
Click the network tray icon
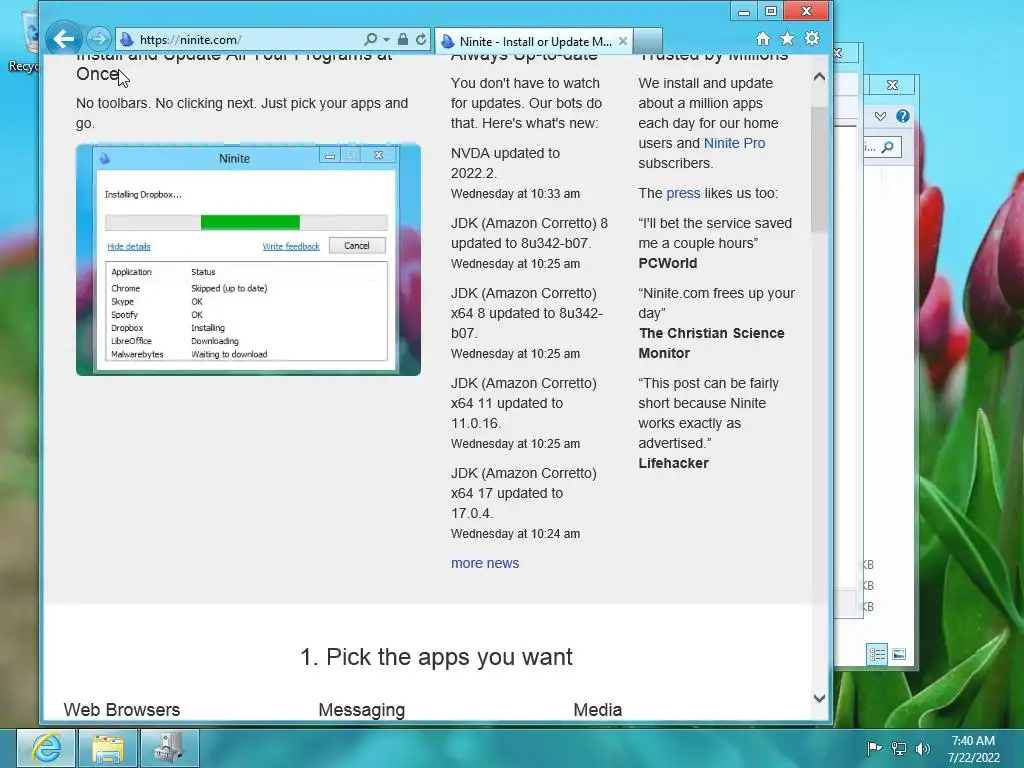coord(899,749)
